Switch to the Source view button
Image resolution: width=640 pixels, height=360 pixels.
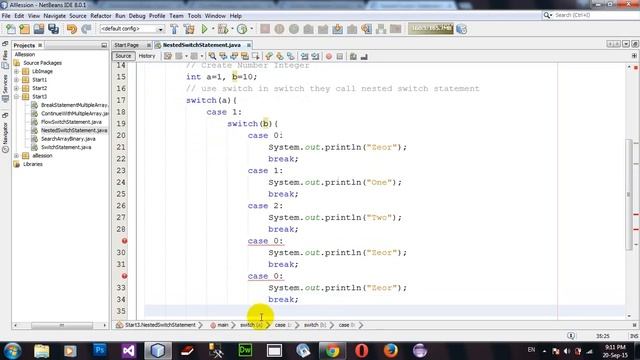point(123,56)
